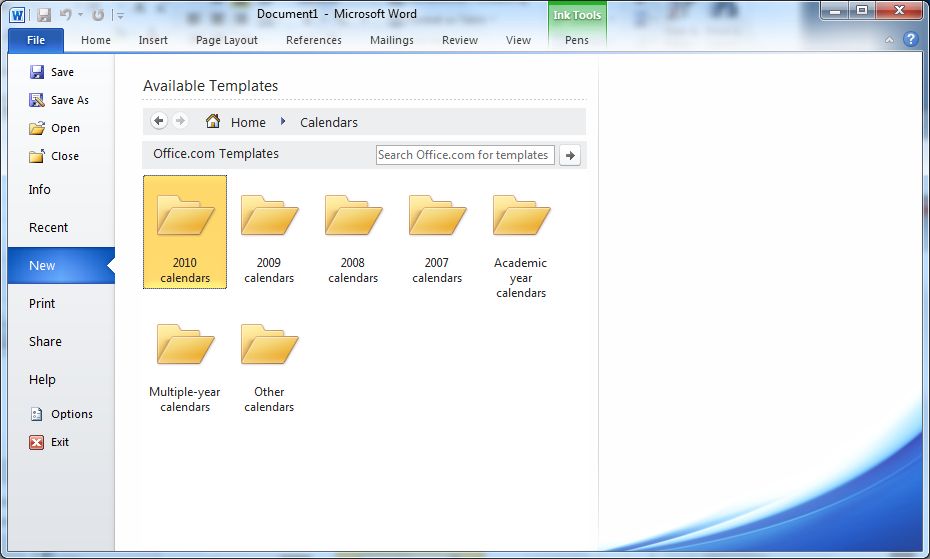The width and height of the screenshot is (930, 559).
Task: Click the Search Office.com for templates field
Action: coord(464,155)
